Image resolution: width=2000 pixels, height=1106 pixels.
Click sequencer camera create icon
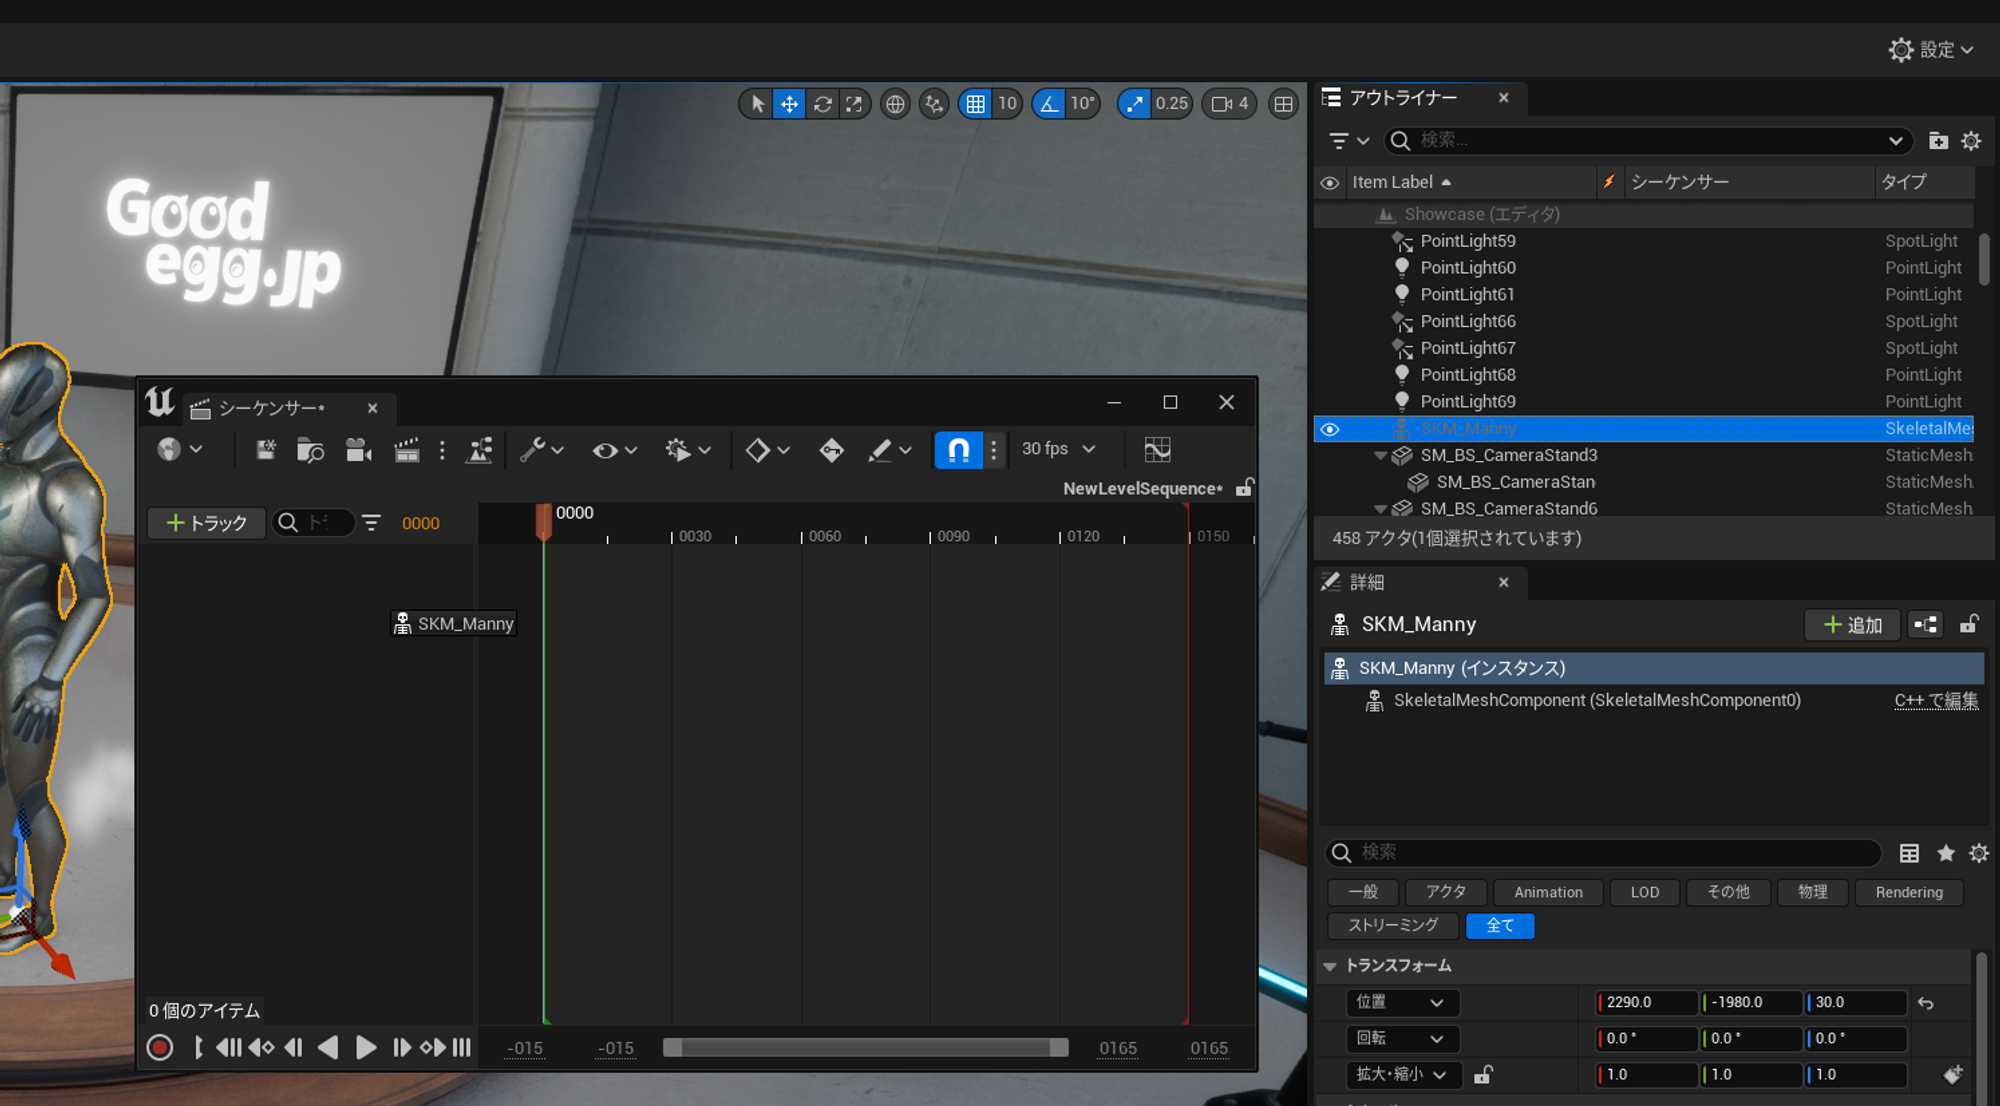pyautogui.click(x=358, y=450)
